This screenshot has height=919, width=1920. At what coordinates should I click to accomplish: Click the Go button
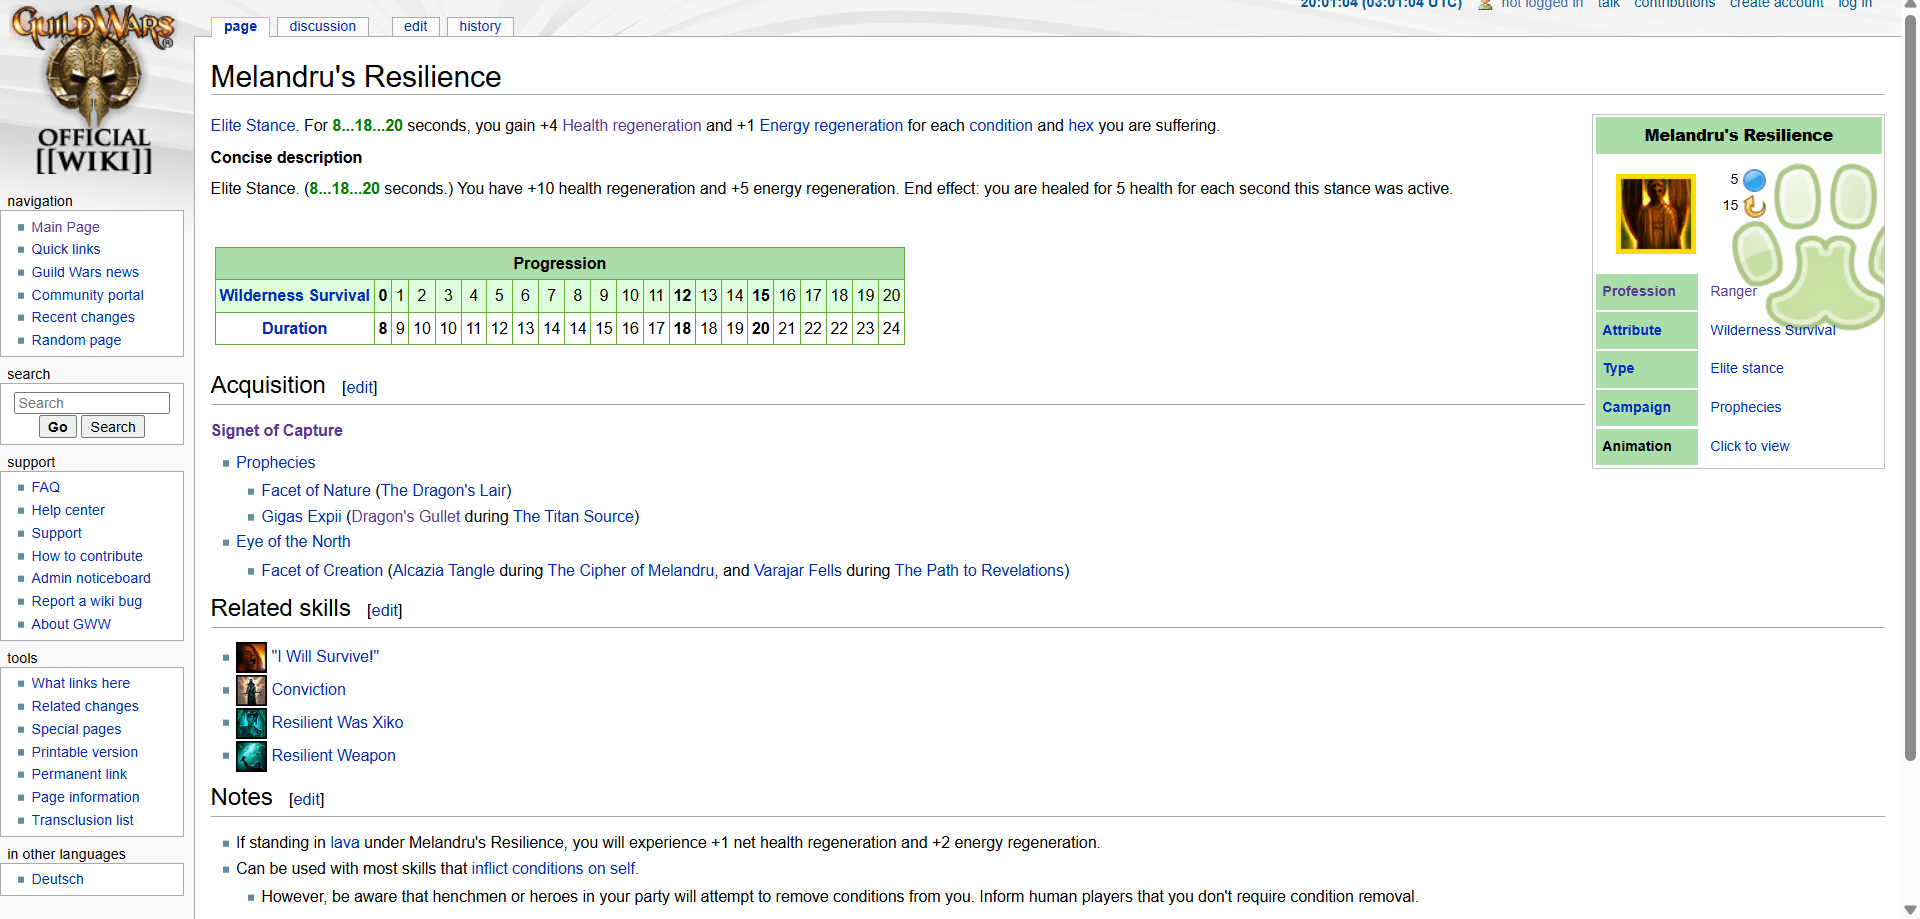(58, 427)
